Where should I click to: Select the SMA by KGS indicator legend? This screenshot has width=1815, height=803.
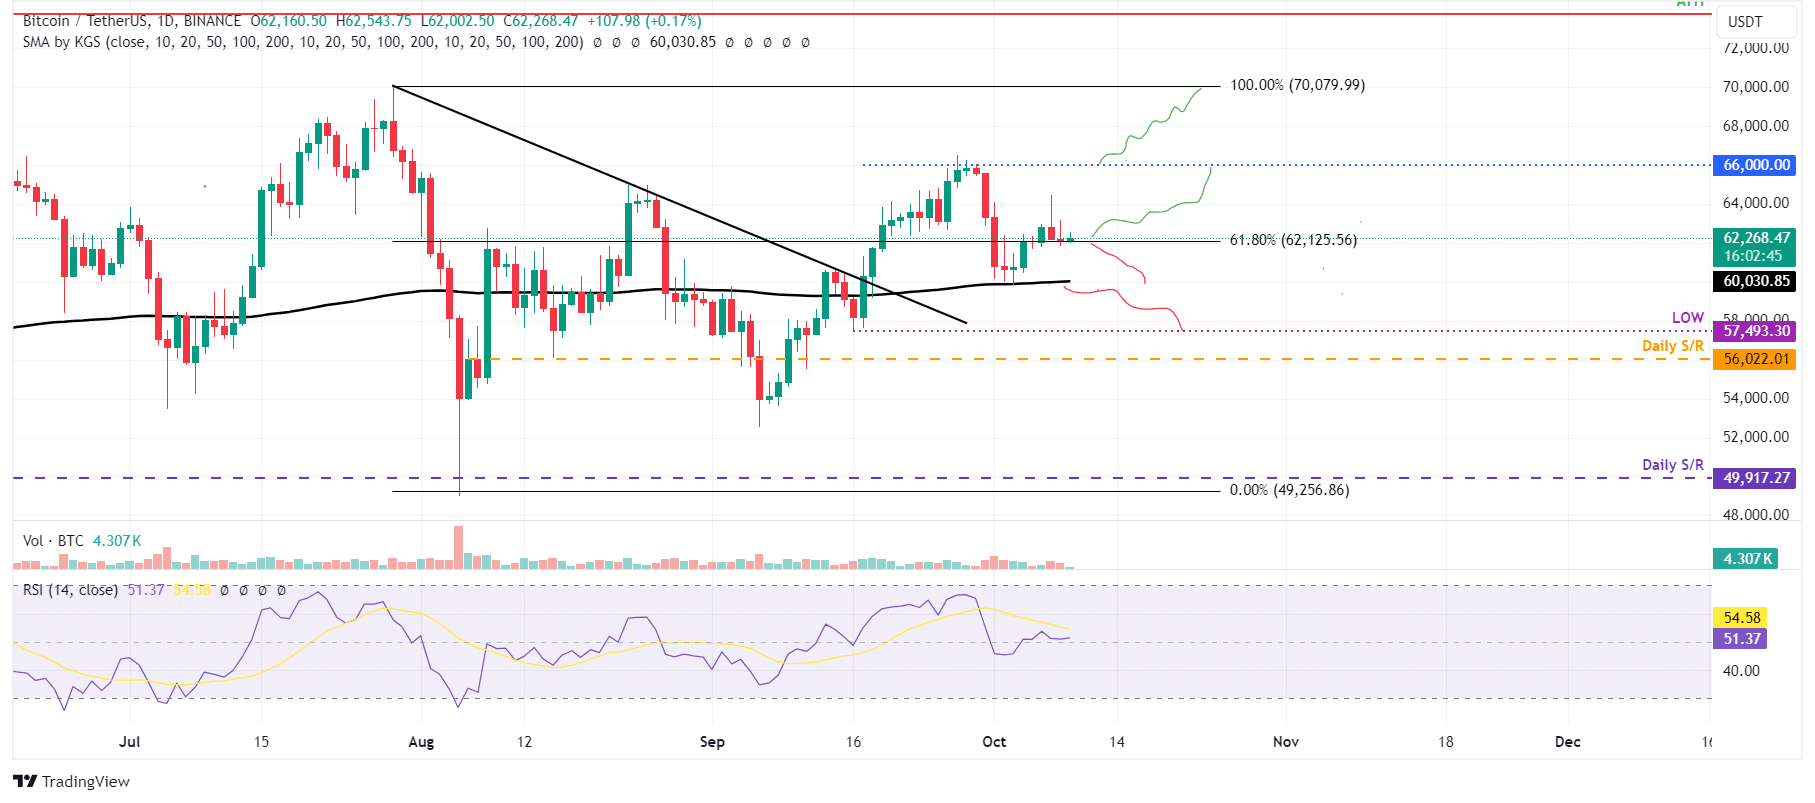click(x=303, y=42)
